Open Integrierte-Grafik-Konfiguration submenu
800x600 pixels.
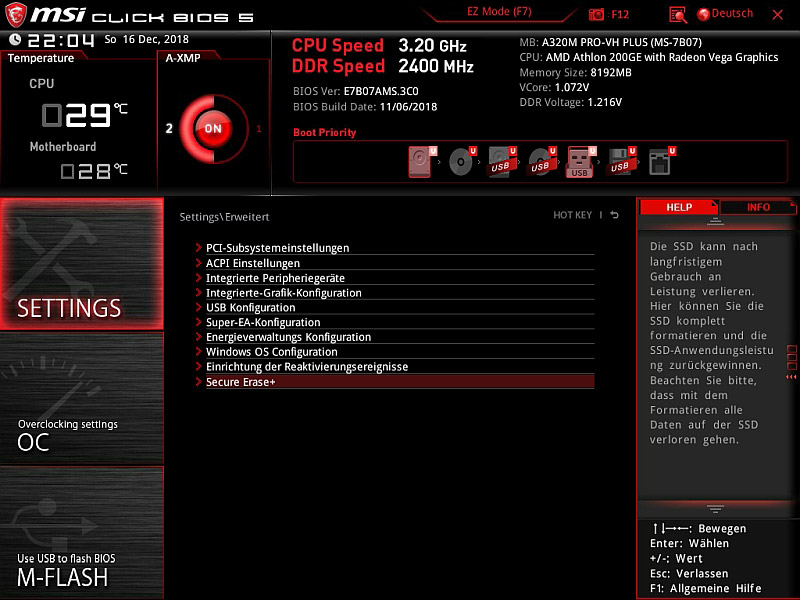coord(395,293)
